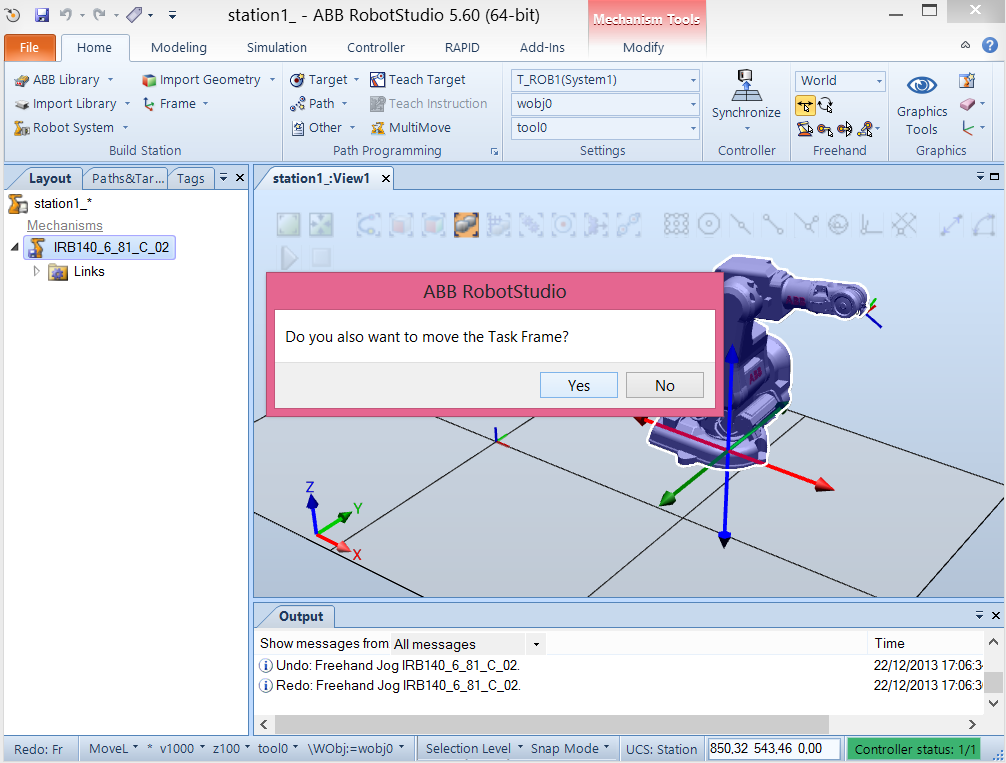Image resolution: width=1006 pixels, height=763 pixels.
Task: Open the RAPID ribbon tab
Action: [x=462, y=47]
